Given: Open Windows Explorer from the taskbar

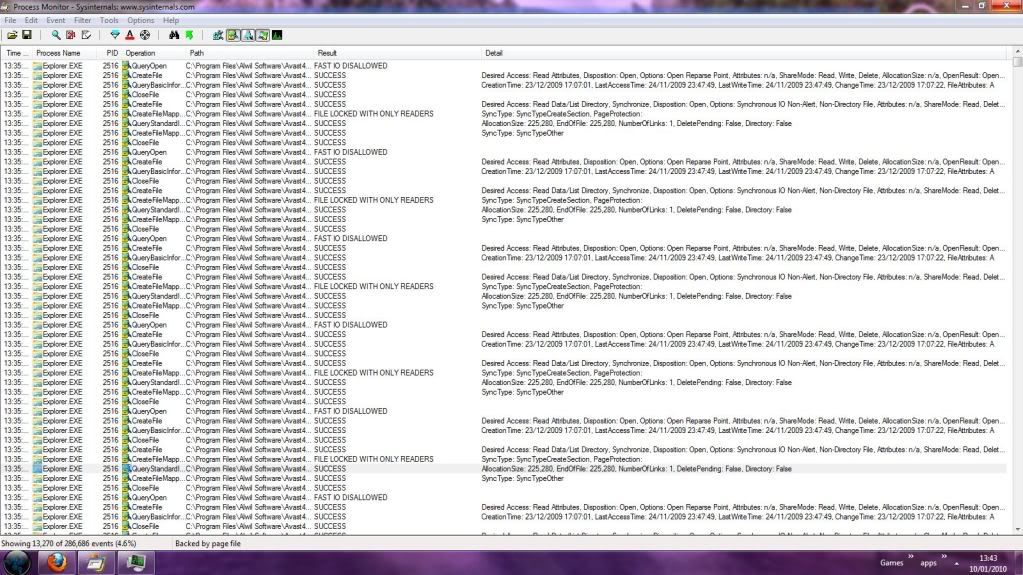Looking at the screenshot, I should coord(96,563).
